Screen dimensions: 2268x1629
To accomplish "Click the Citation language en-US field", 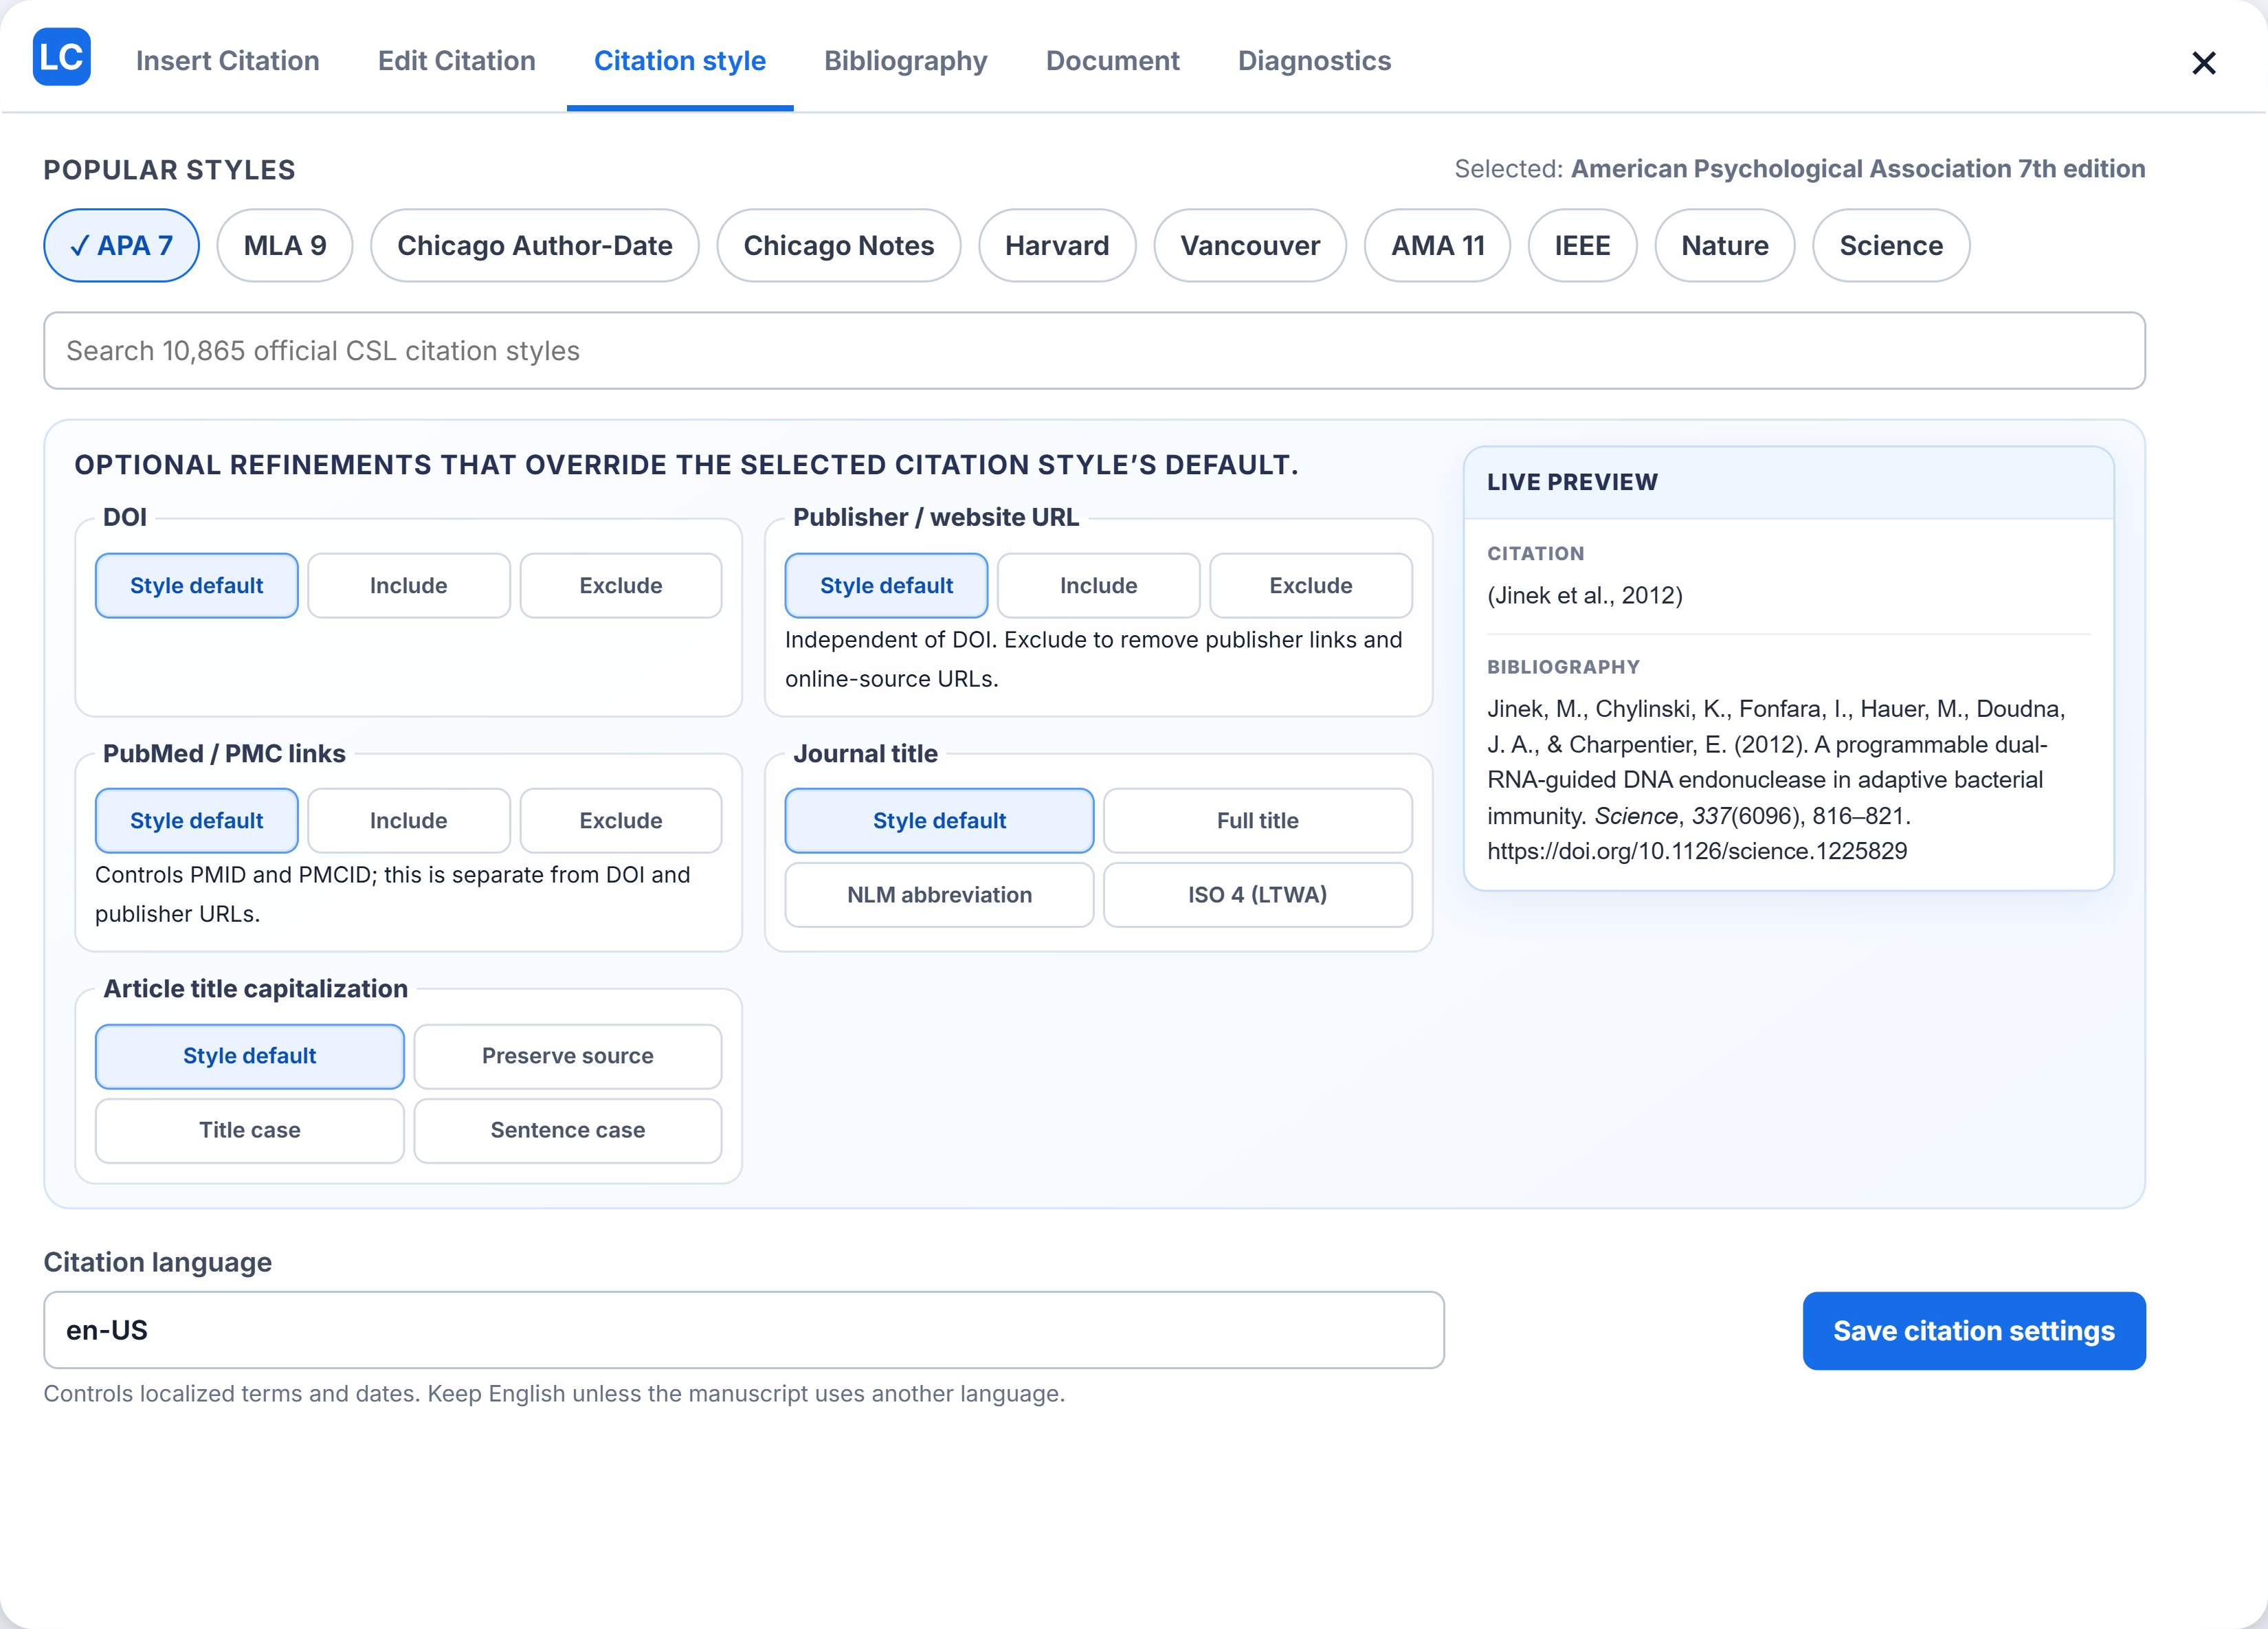I will 744,1330.
